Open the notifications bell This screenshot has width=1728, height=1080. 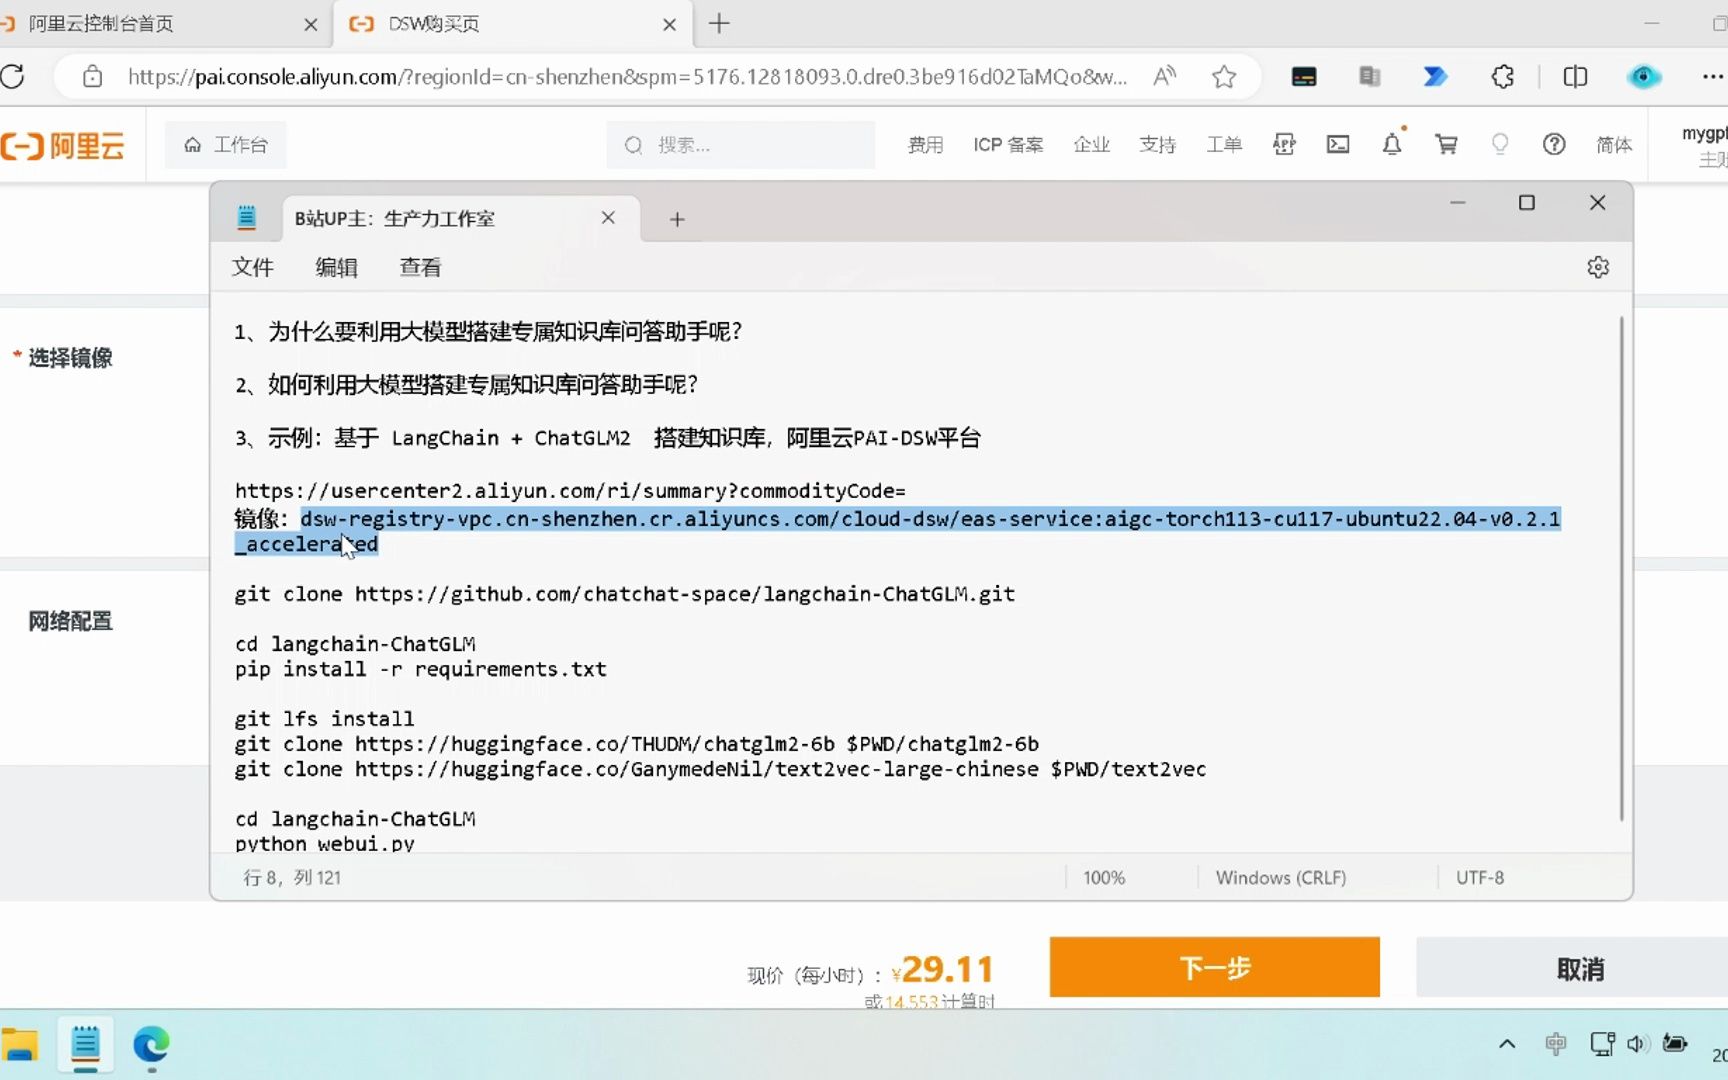pyautogui.click(x=1392, y=144)
